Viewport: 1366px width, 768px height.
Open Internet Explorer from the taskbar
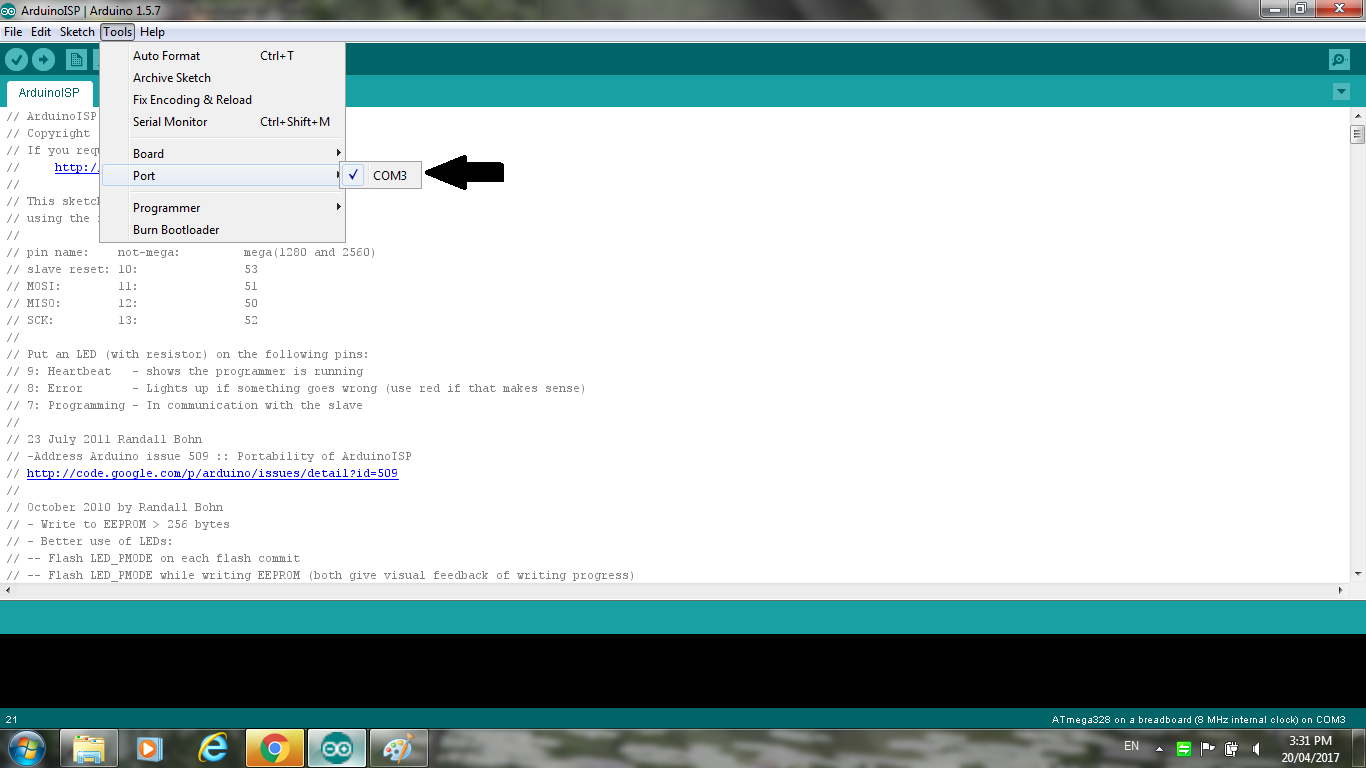[x=212, y=748]
